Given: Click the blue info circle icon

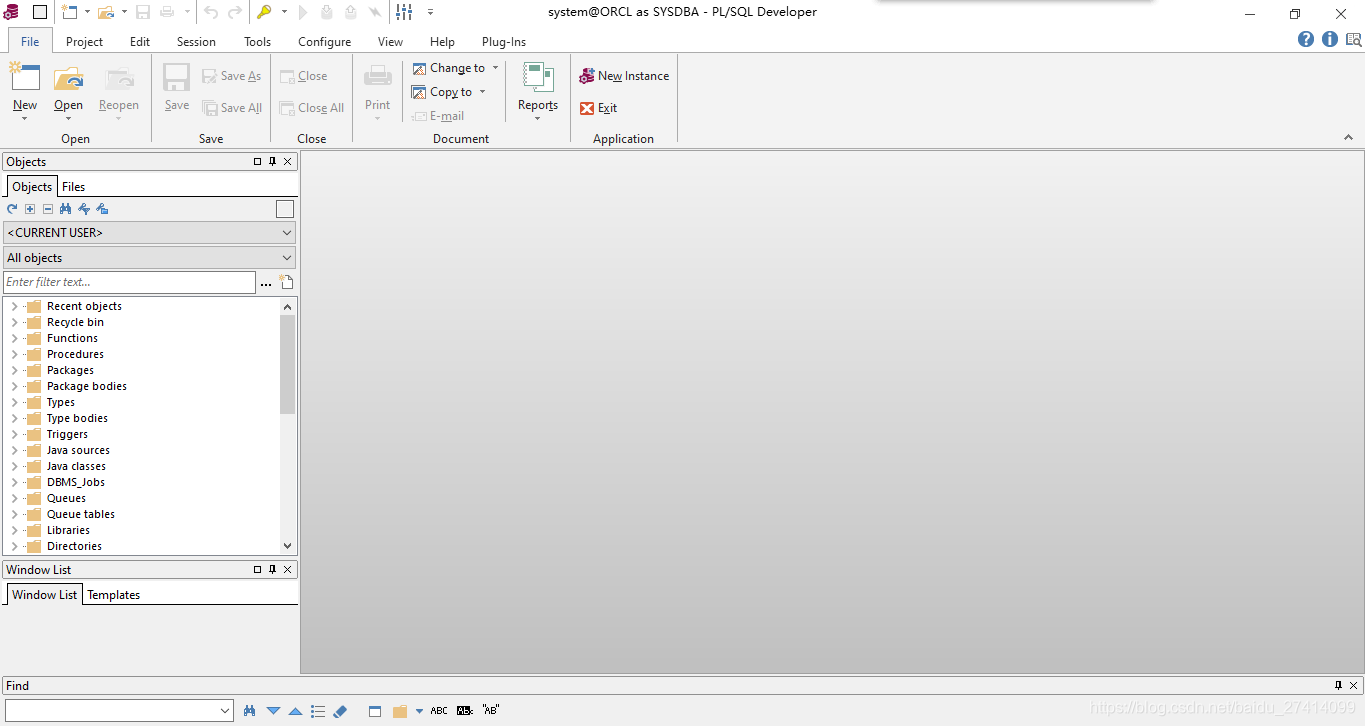Looking at the screenshot, I should click(x=1330, y=39).
